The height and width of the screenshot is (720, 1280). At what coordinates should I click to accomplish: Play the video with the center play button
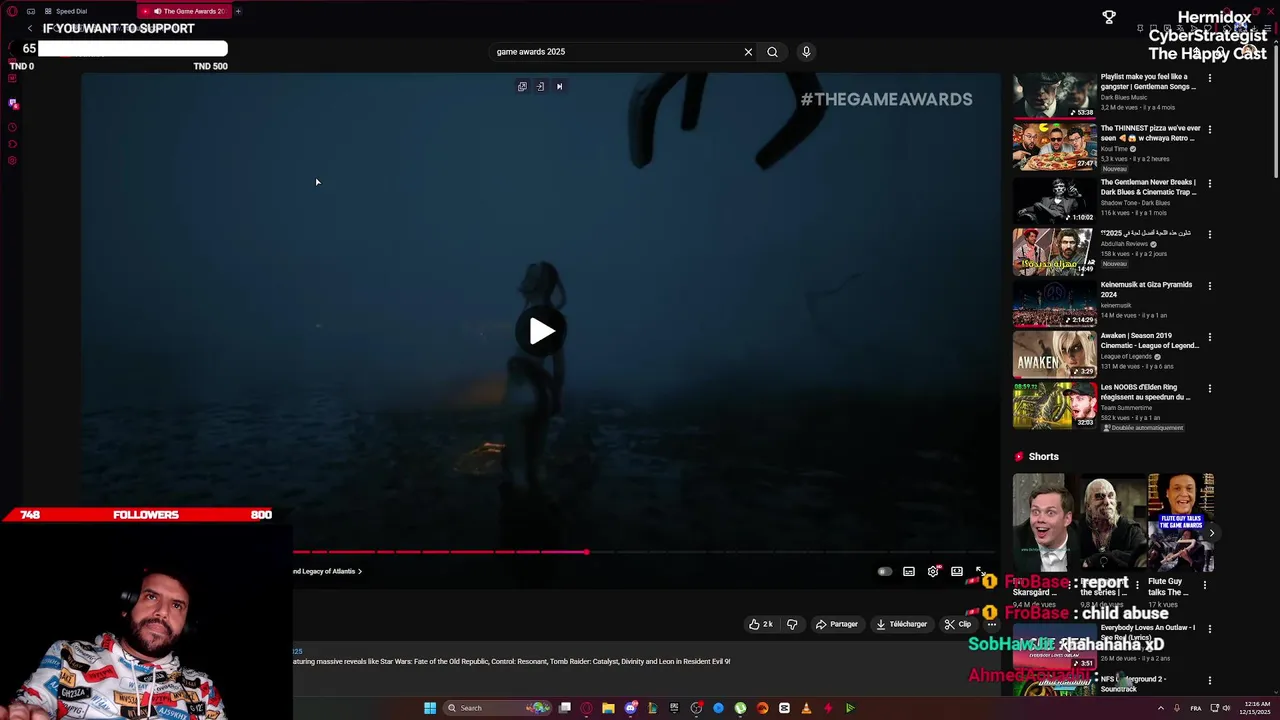541,331
